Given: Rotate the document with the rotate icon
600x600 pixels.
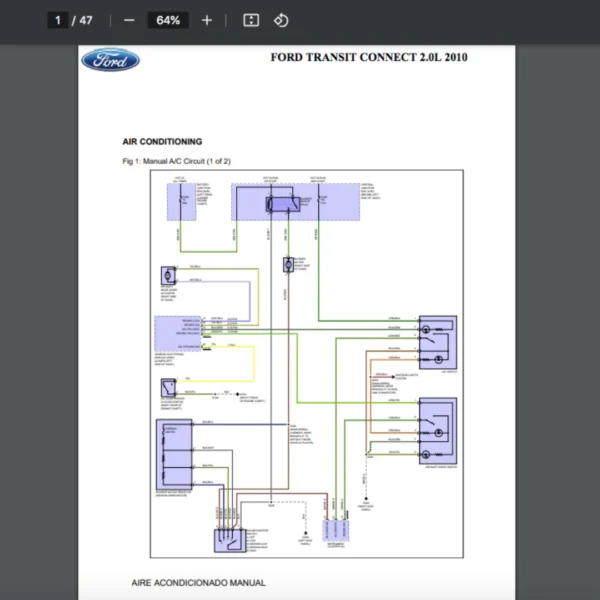Looking at the screenshot, I should 281,20.
